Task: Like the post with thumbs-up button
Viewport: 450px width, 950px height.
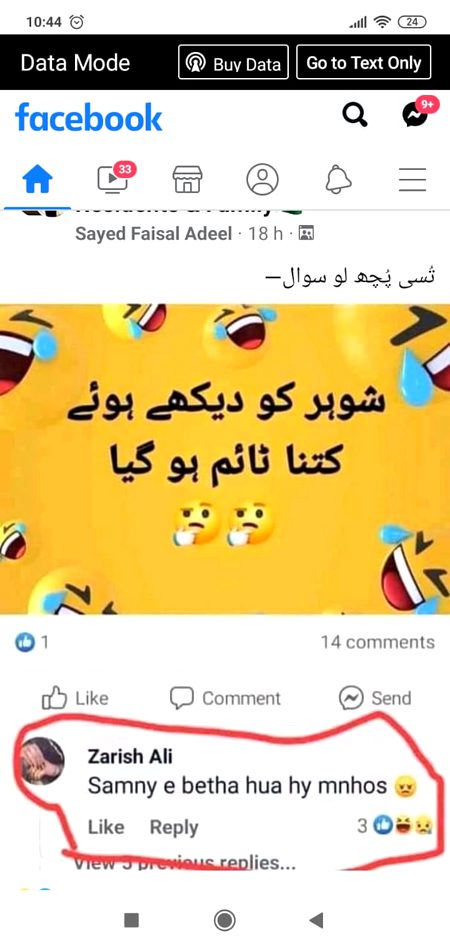Action: [x=75, y=699]
